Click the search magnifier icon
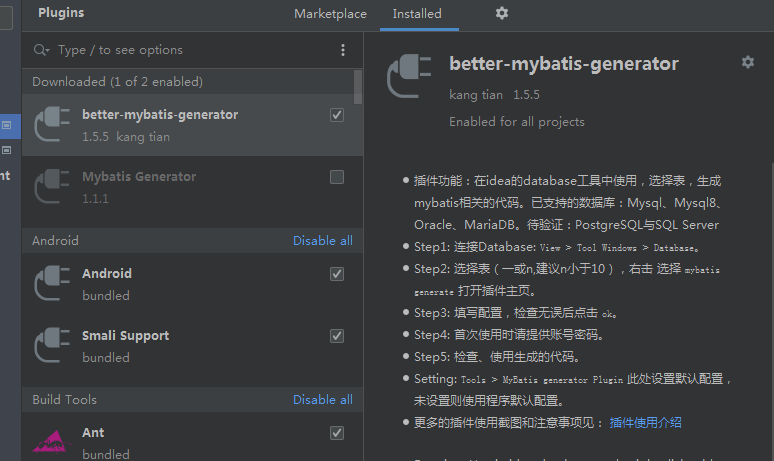Viewport: 774px width, 461px height. [x=41, y=50]
